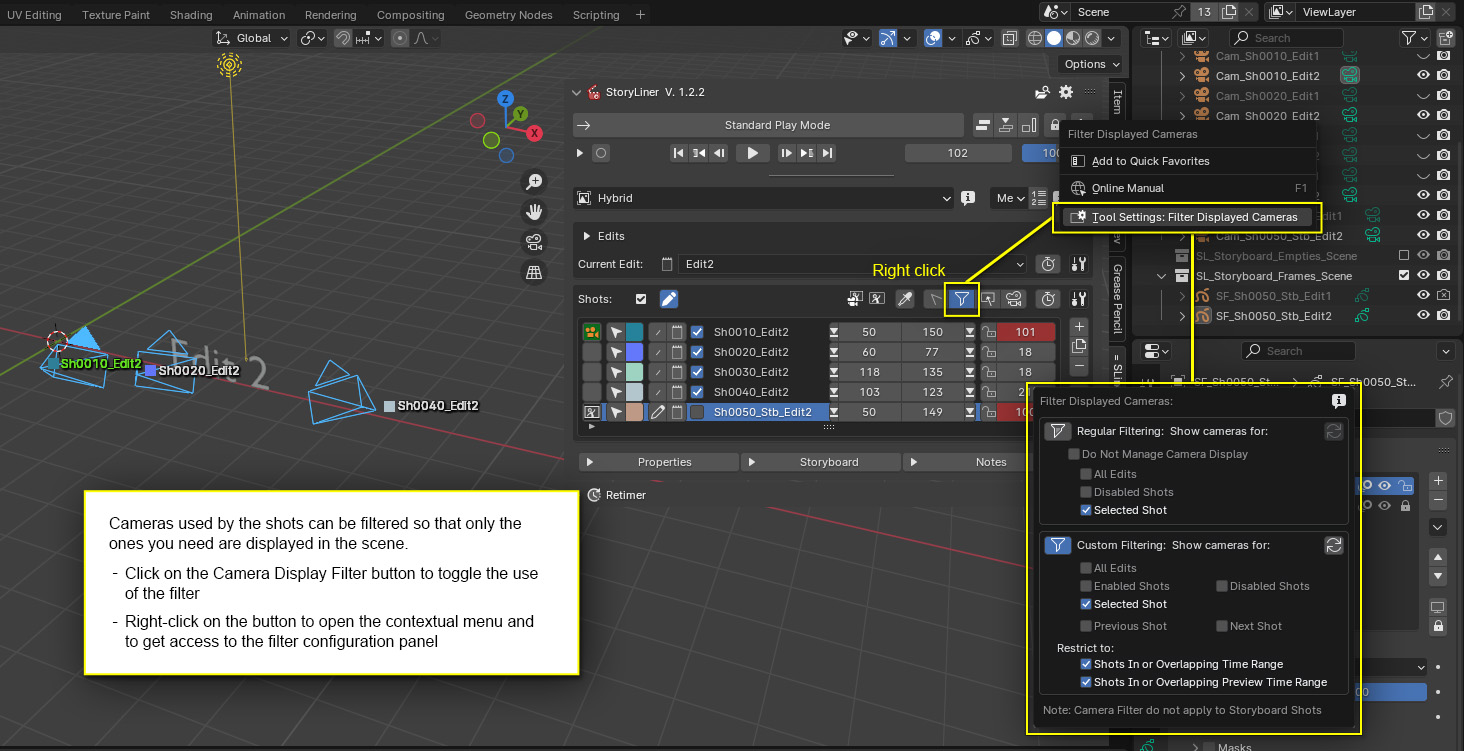Hide Cam_Sh0010_Edit2 with eye icon
This screenshot has height=751, width=1464.
click(x=1423, y=76)
